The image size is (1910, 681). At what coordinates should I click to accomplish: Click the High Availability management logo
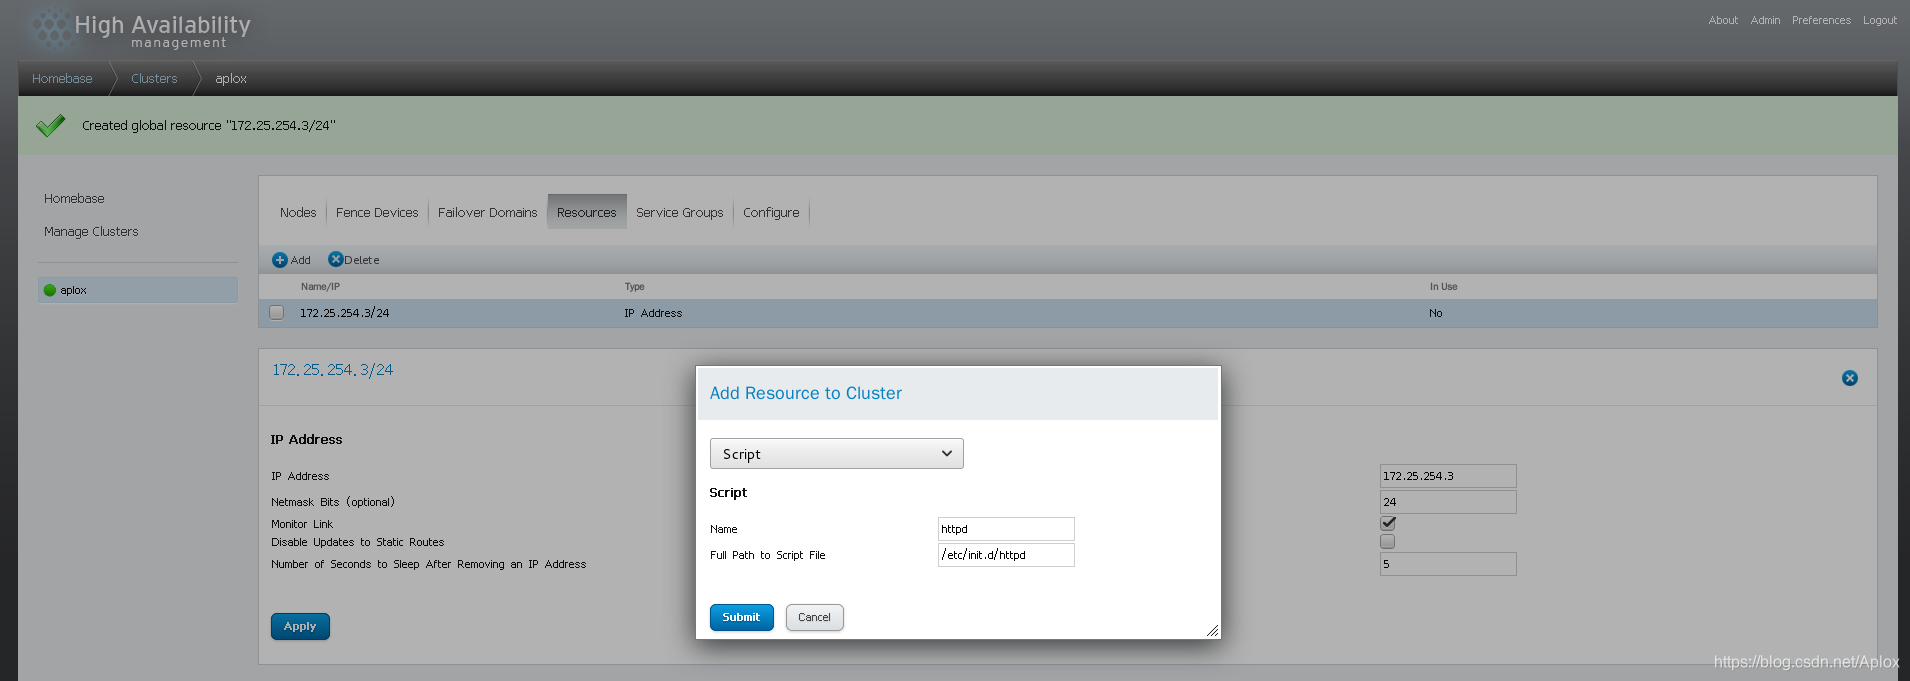pos(140,29)
